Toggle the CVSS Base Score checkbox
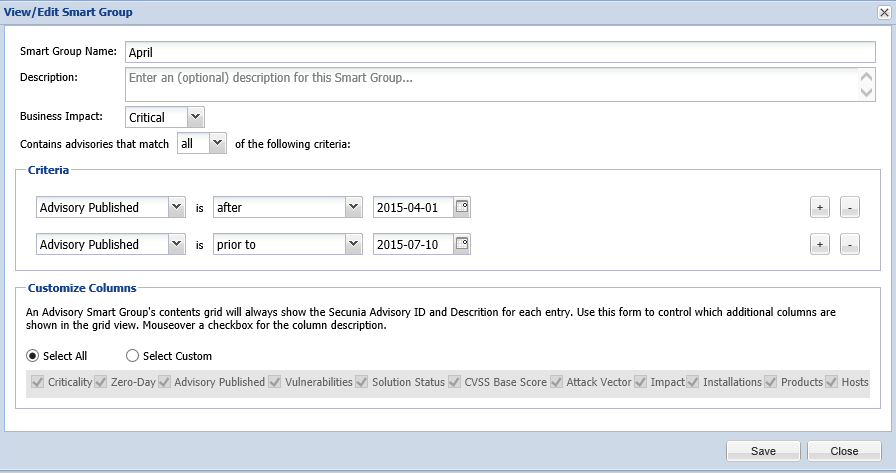This screenshot has height=473, width=896. coord(456,382)
